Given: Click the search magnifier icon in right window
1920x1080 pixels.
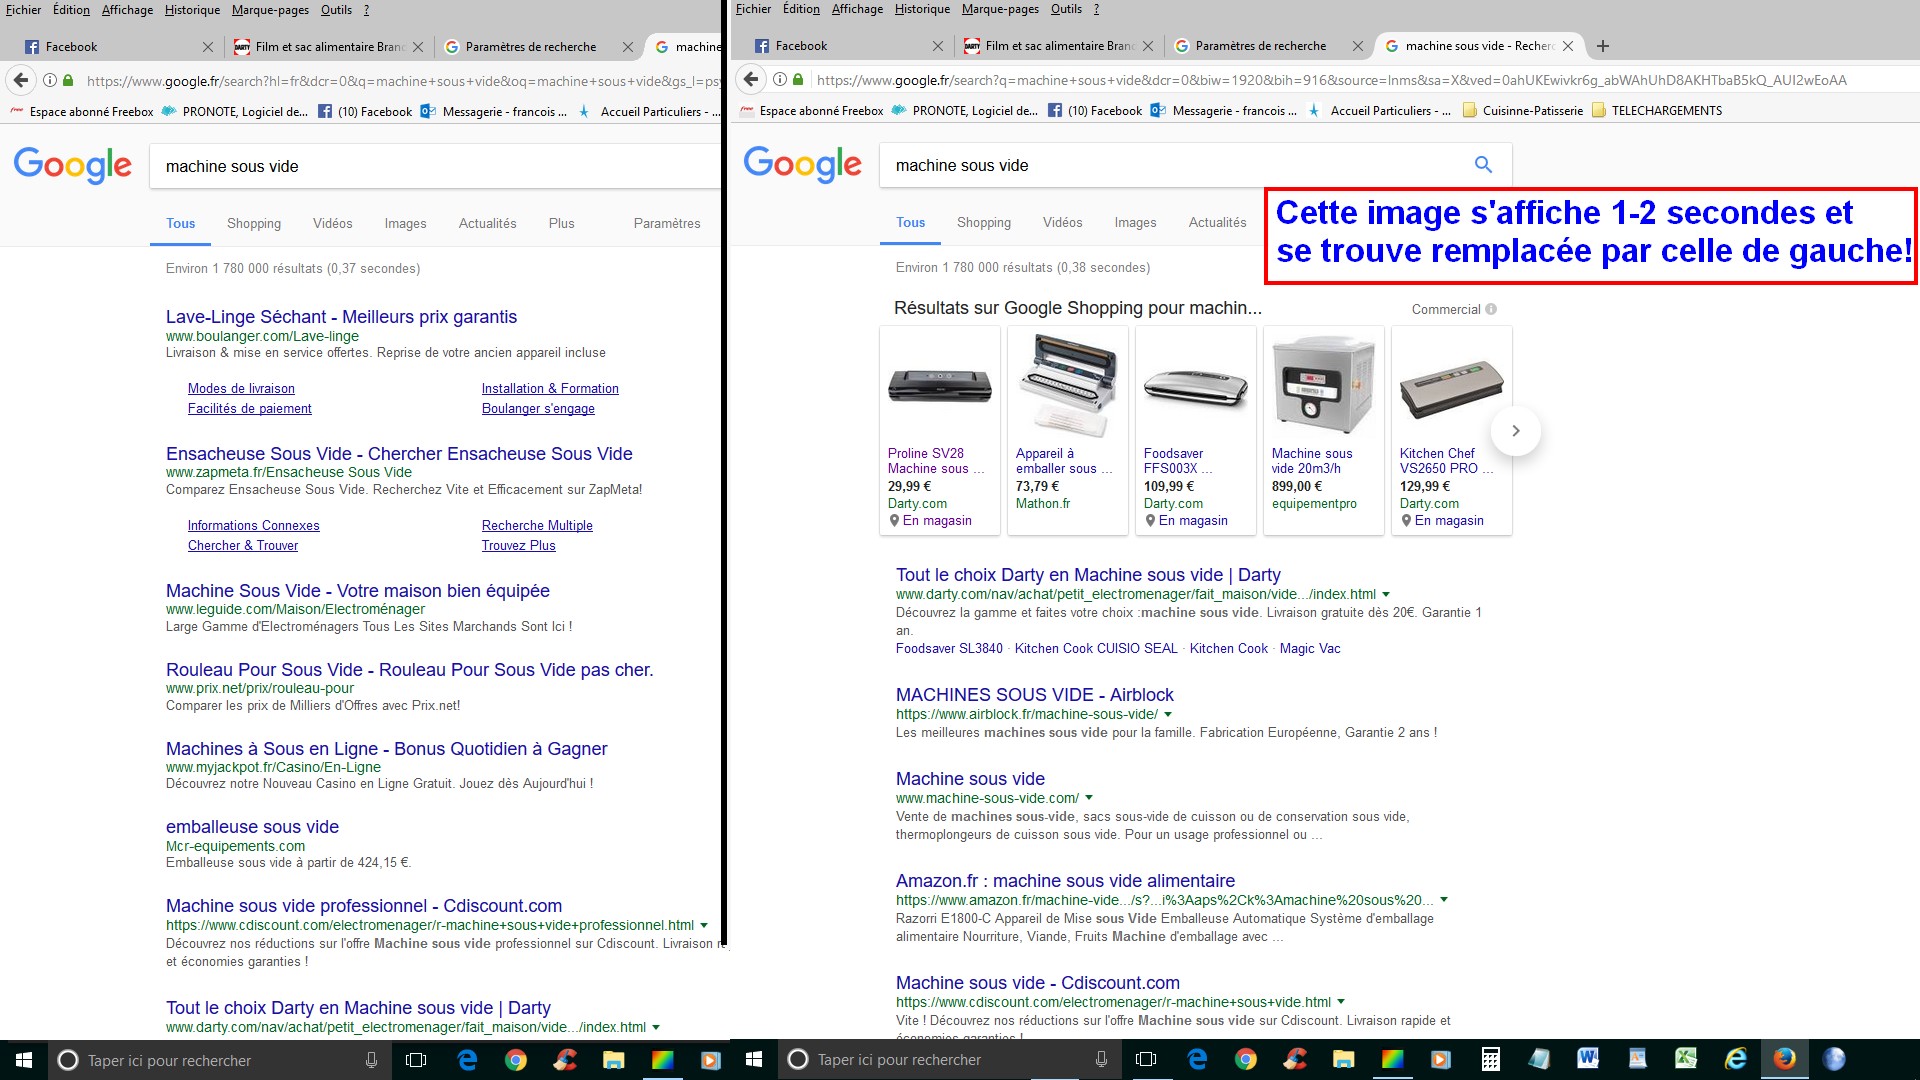Looking at the screenshot, I should pos(1483,165).
